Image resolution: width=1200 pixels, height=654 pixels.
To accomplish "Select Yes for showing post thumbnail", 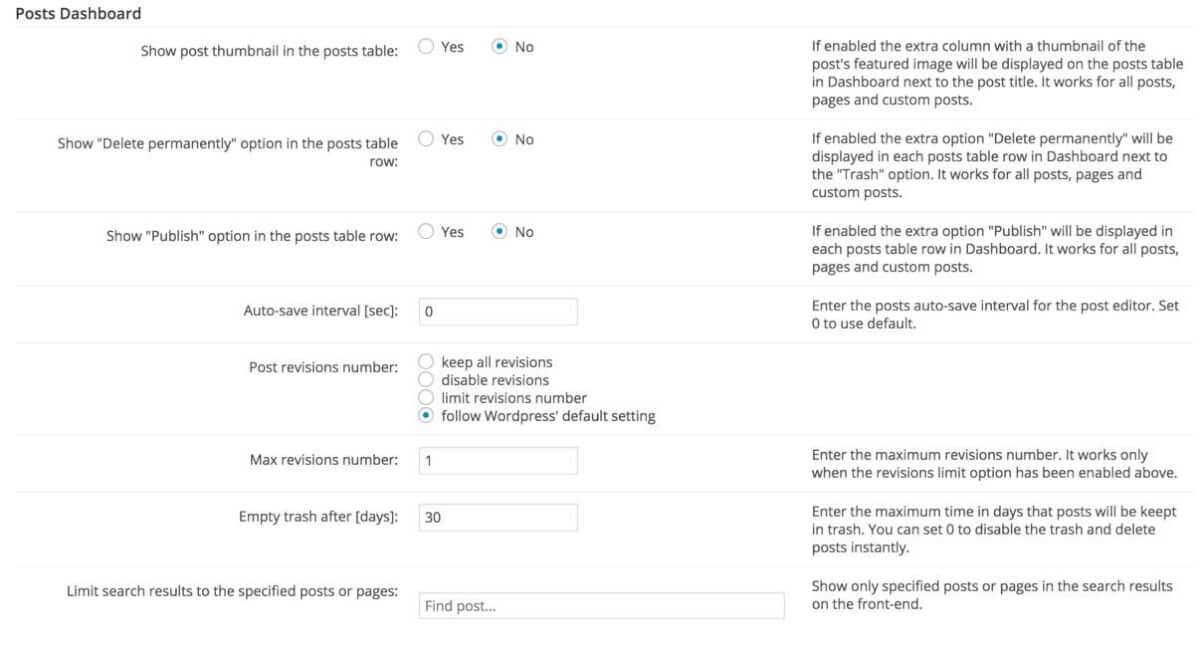I will click(x=426, y=47).
